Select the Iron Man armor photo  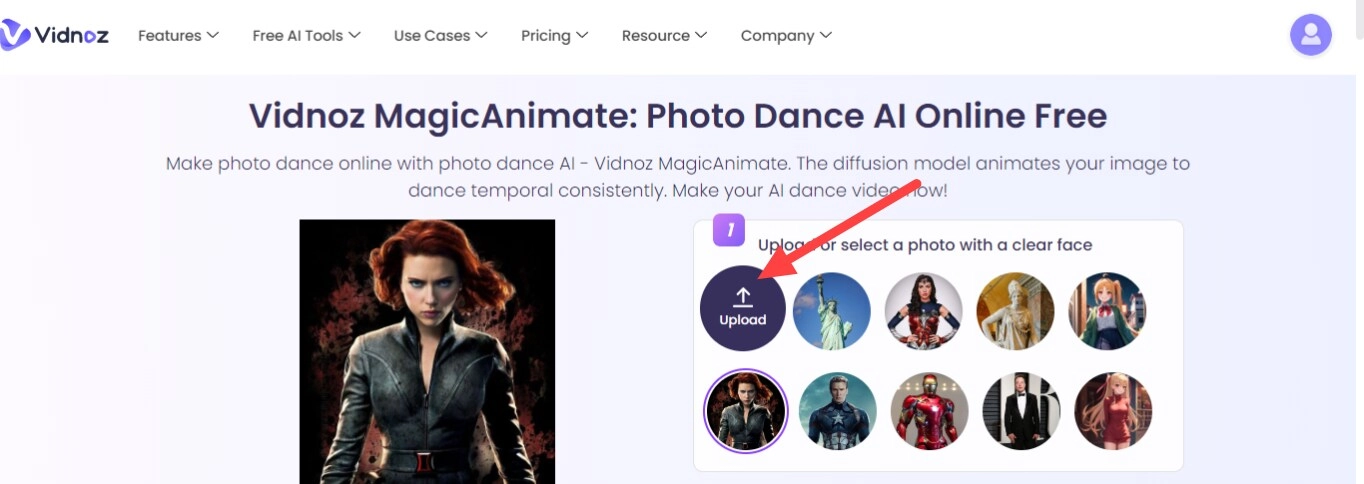[x=930, y=411]
